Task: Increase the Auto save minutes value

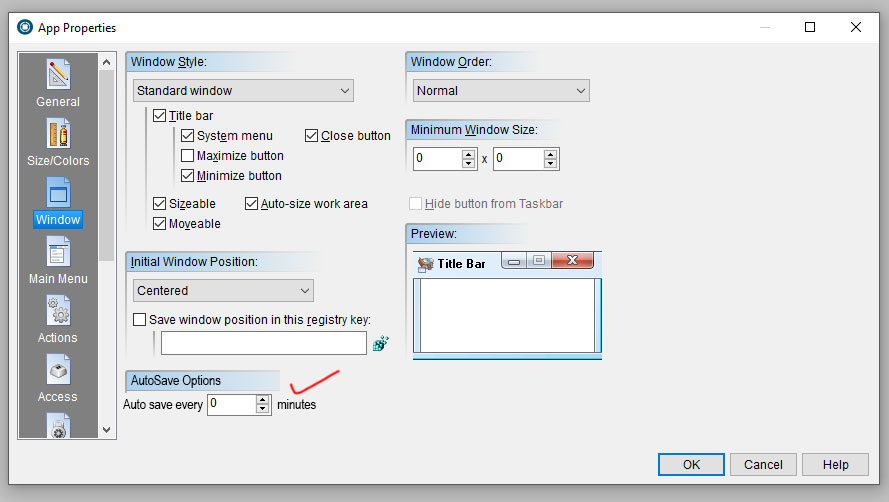Action: pyautogui.click(x=262, y=400)
